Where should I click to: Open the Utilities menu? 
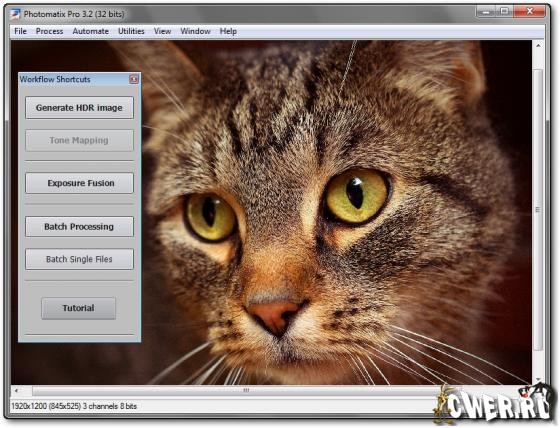131,31
